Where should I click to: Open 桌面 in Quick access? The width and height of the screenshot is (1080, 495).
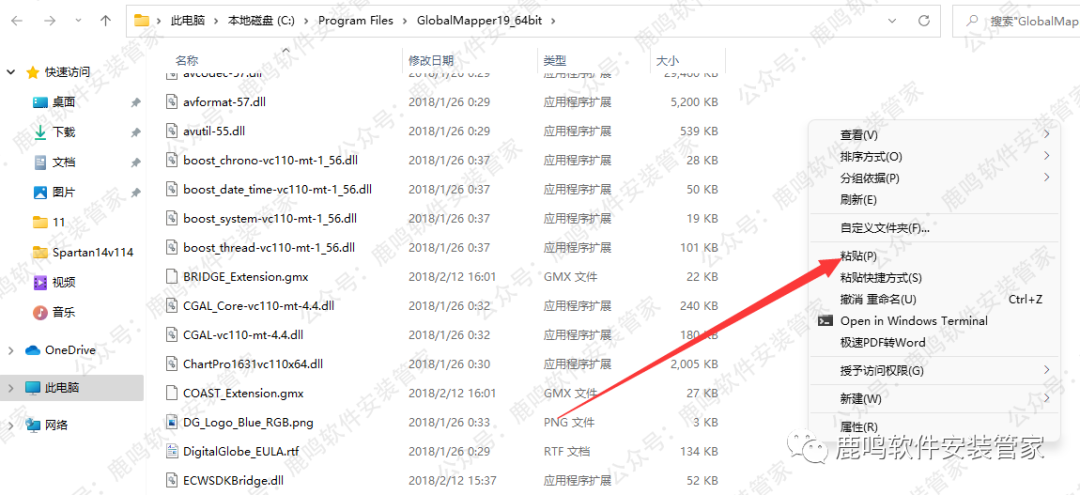(64, 102)
